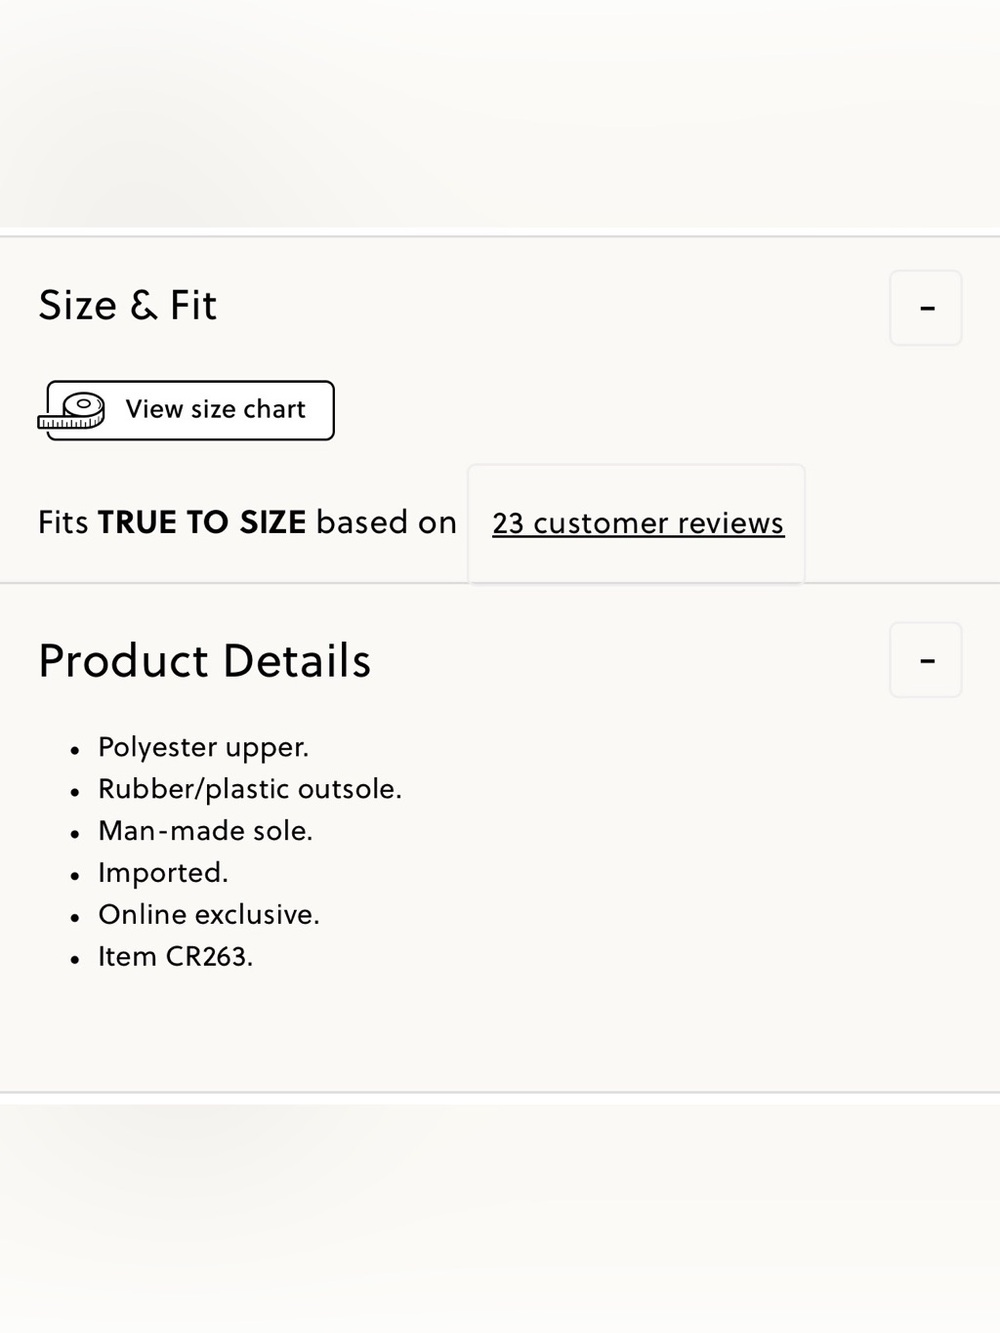Image resolution: width=1000 pixels, height=1333 pixels.
Task: Click the word Details in section heading
Action: pyautogui.click(x=297, y=660)
